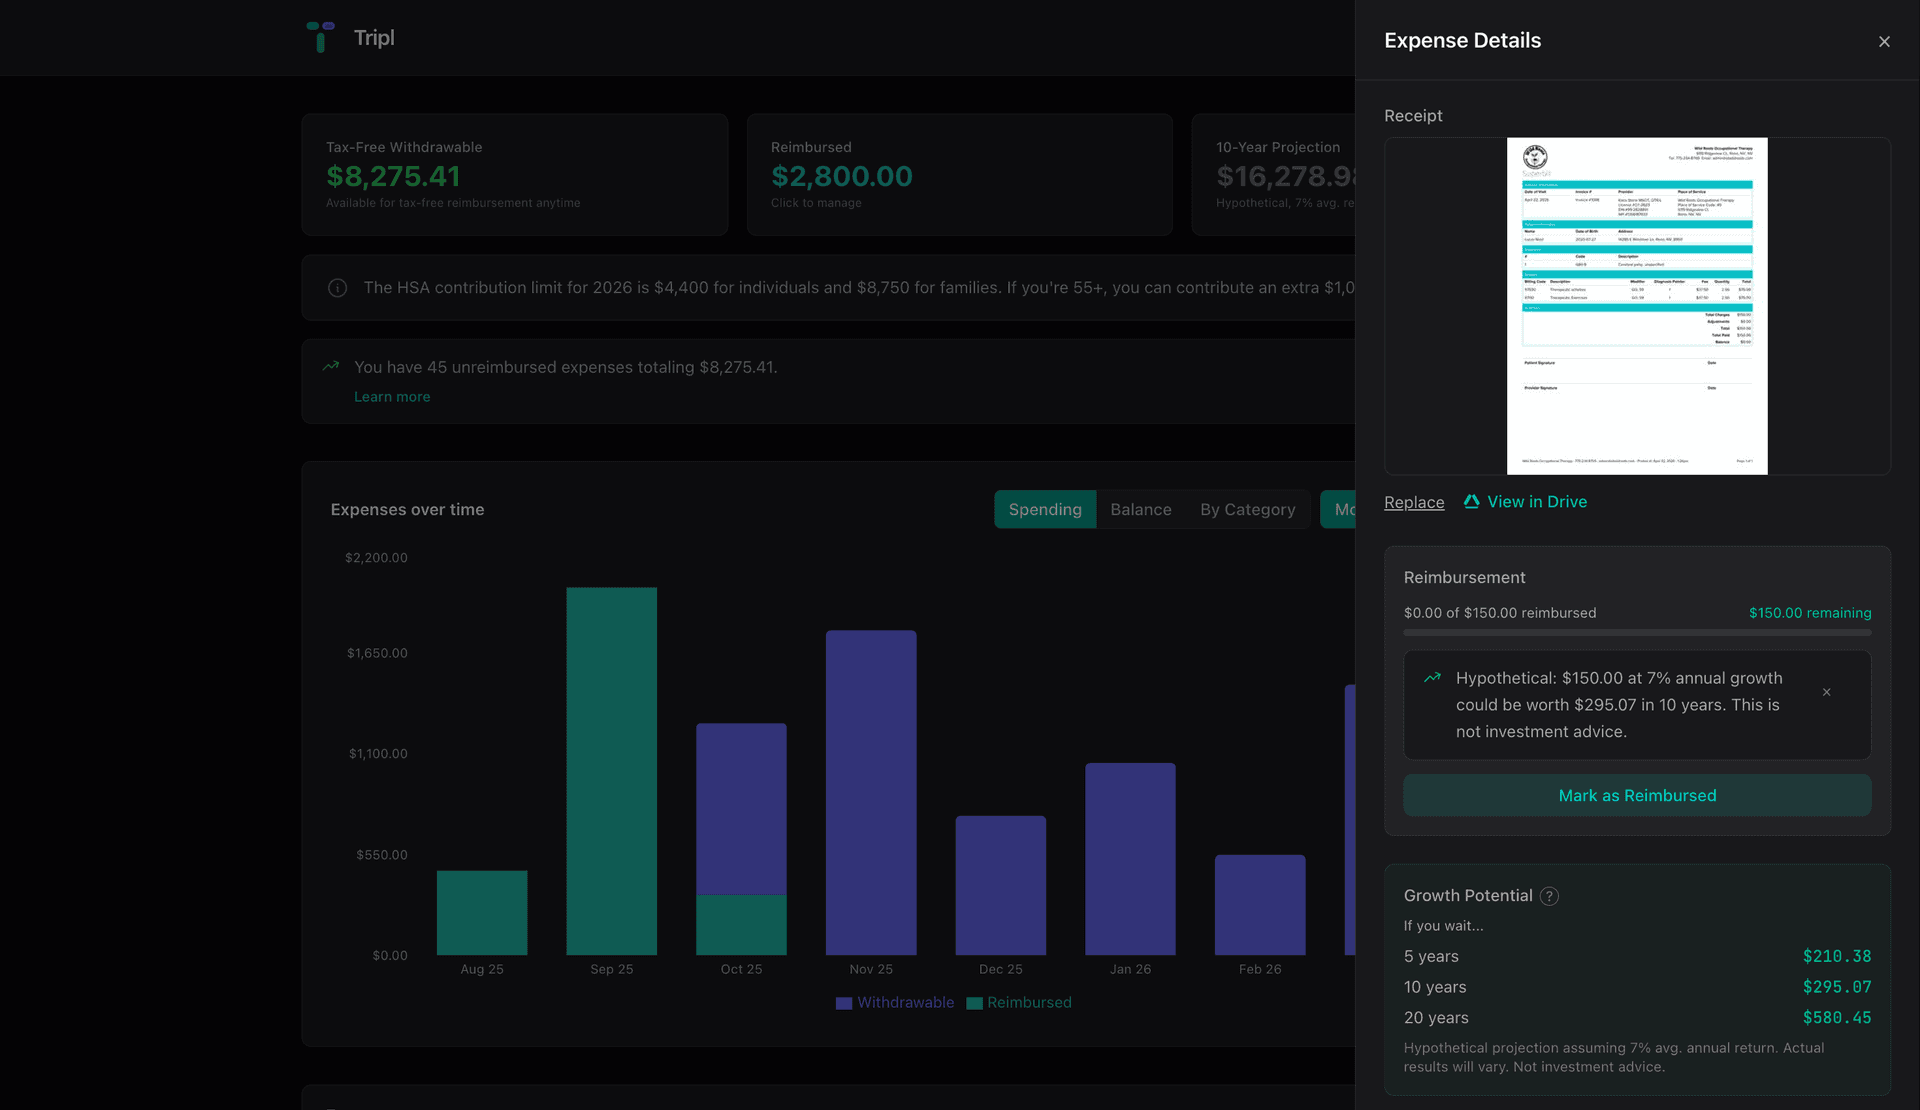Click the Tax-Free Withdrawable card
The height and width of the screenshot is (1110, 1920).
515,174
